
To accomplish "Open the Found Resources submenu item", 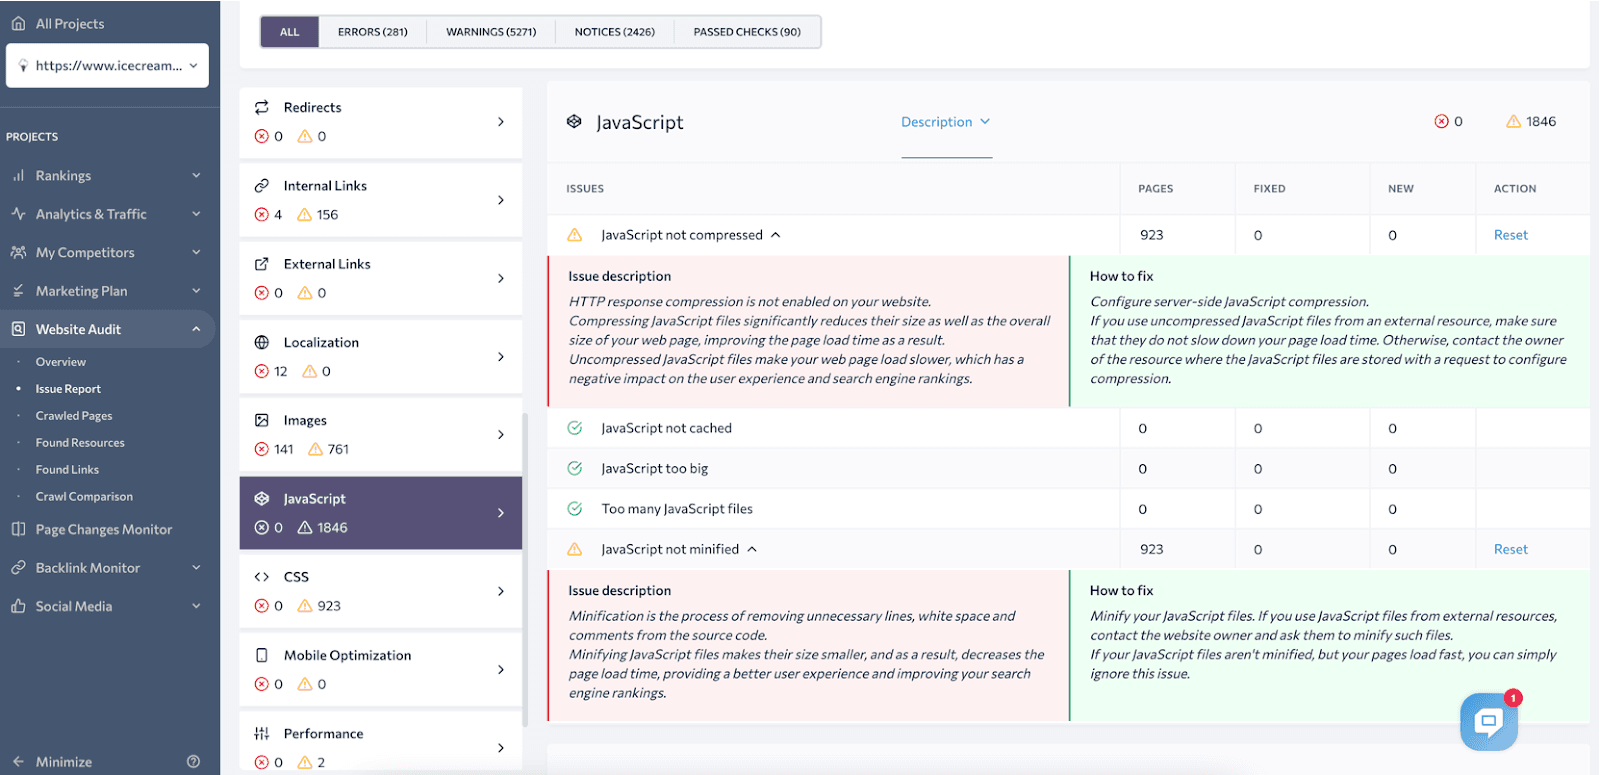I will [x=80, y=443].
